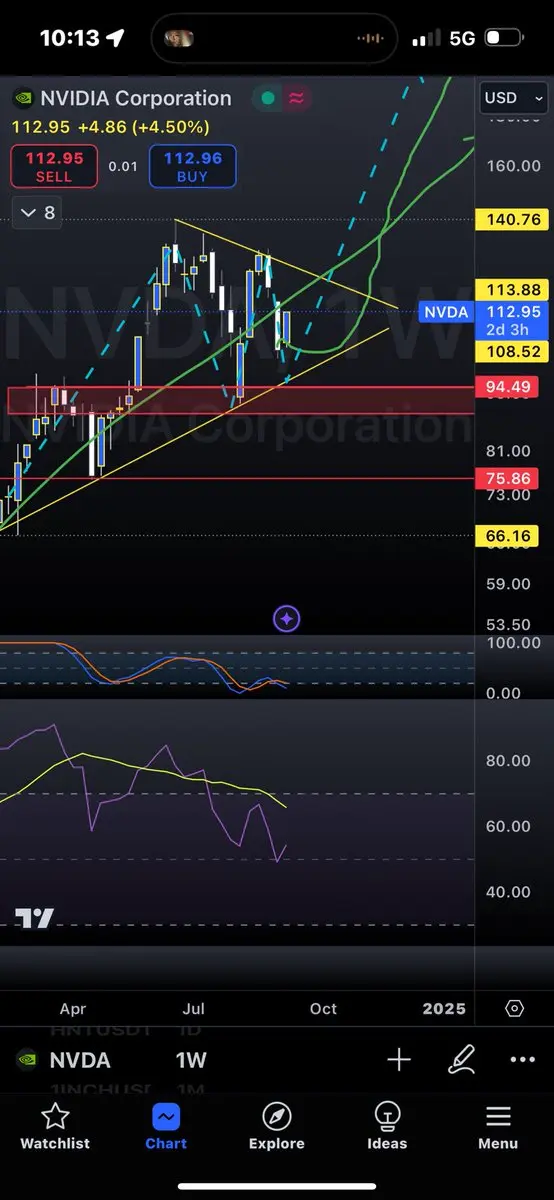Tap the green market status dot
554x1200 pixels.
[267, 98]
